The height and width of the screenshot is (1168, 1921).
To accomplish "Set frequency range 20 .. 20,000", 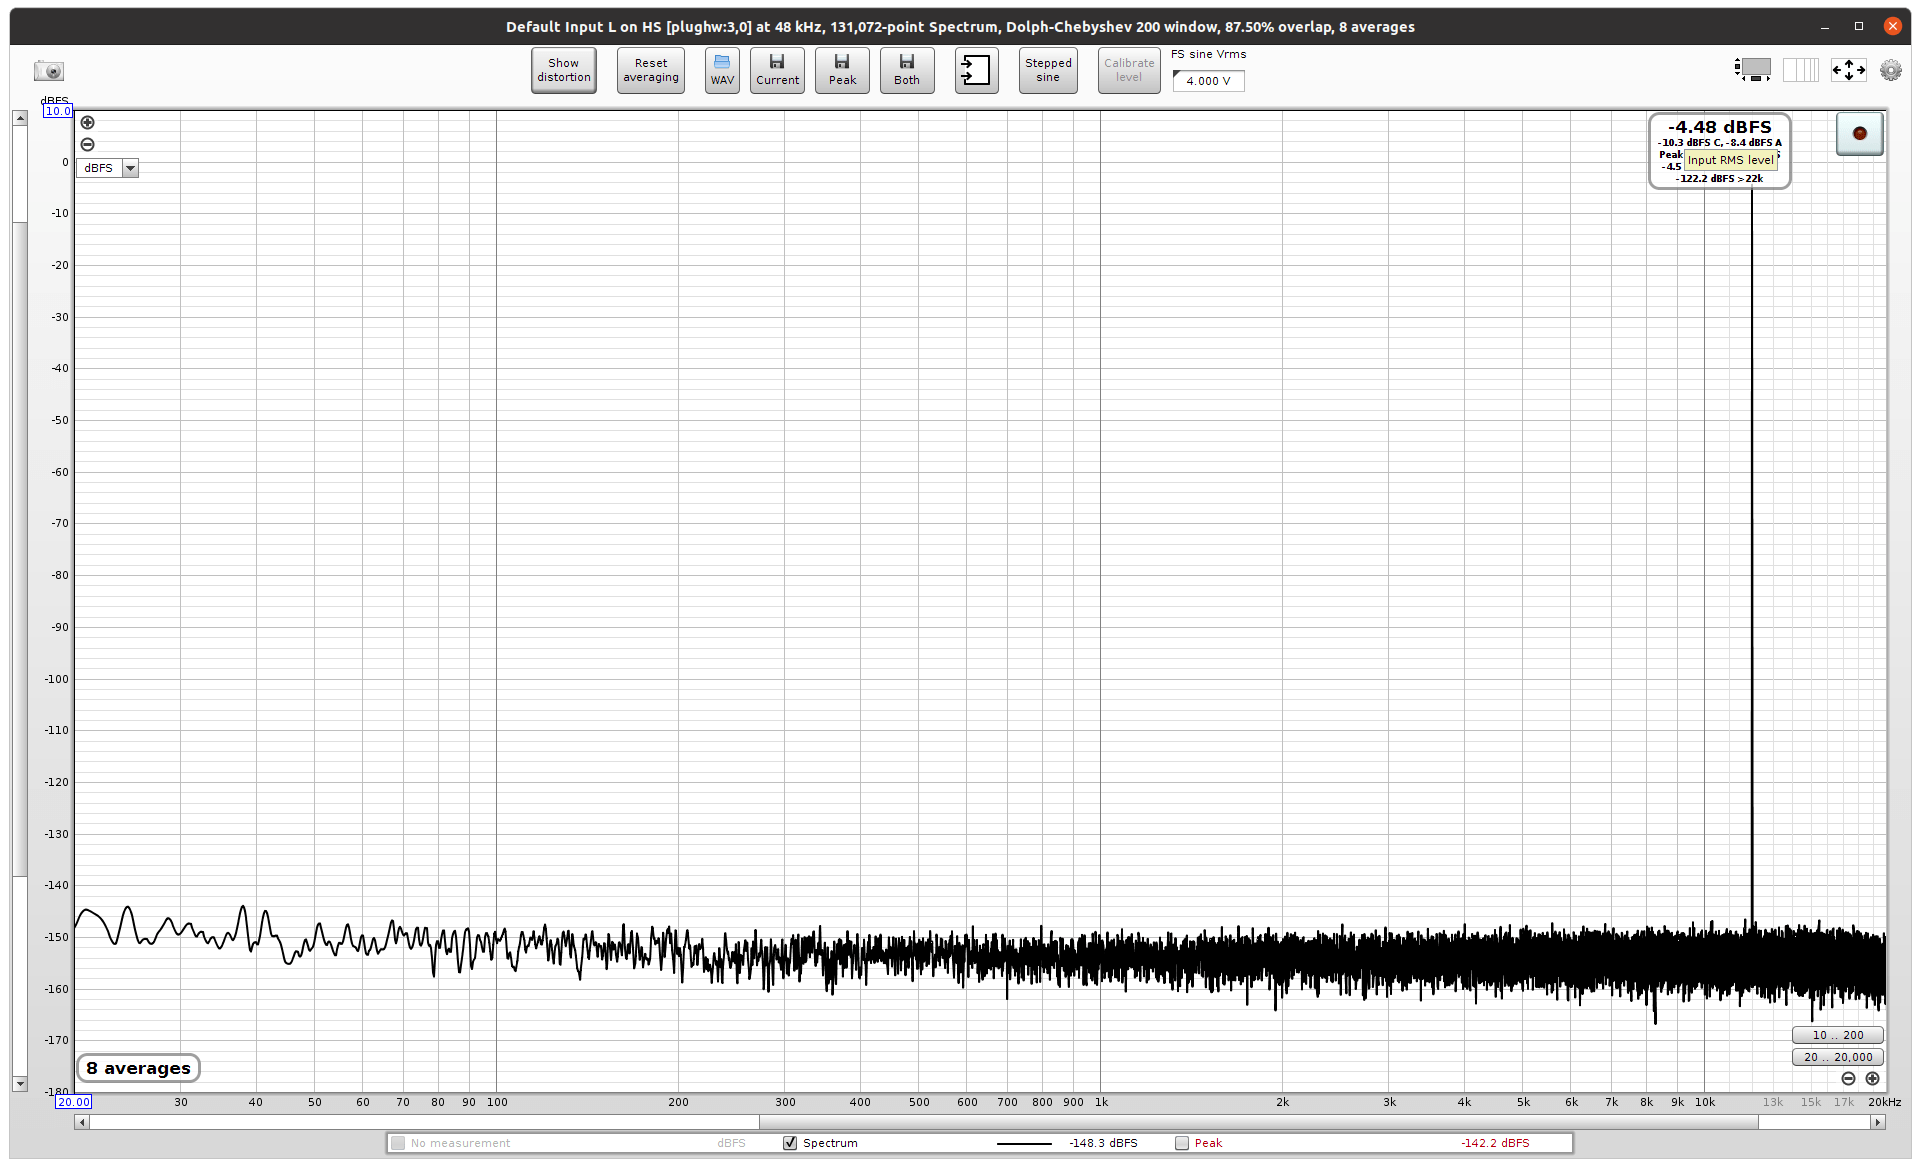I will point(1838,1057).
